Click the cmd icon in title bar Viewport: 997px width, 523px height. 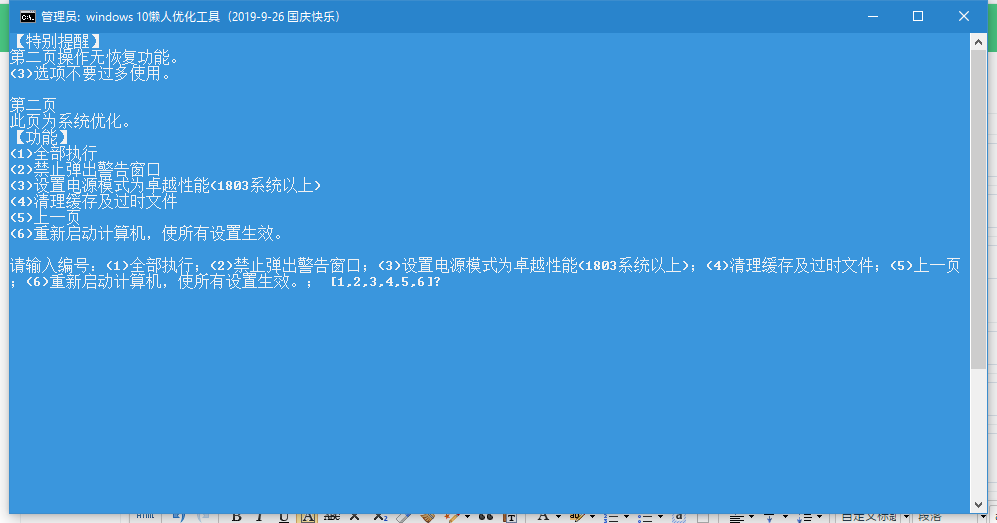(29, 17)
